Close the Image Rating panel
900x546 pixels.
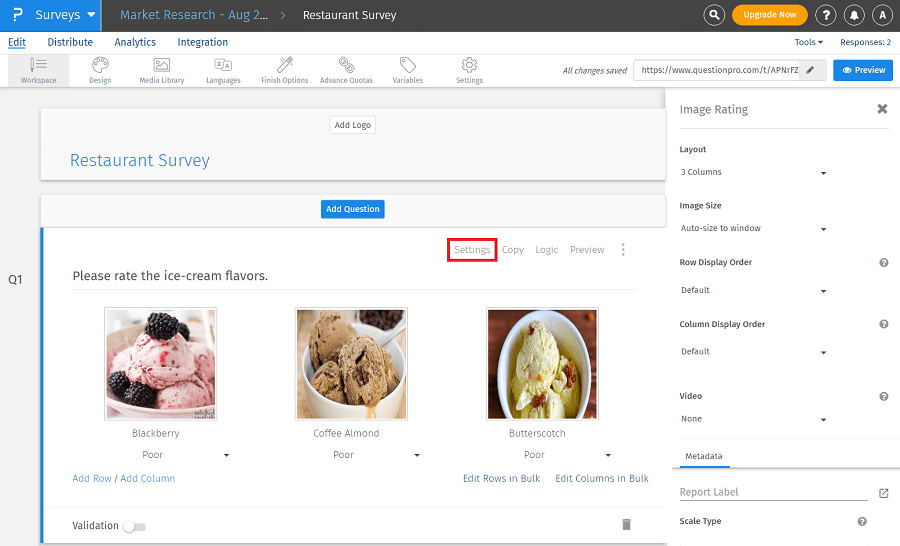882,109
